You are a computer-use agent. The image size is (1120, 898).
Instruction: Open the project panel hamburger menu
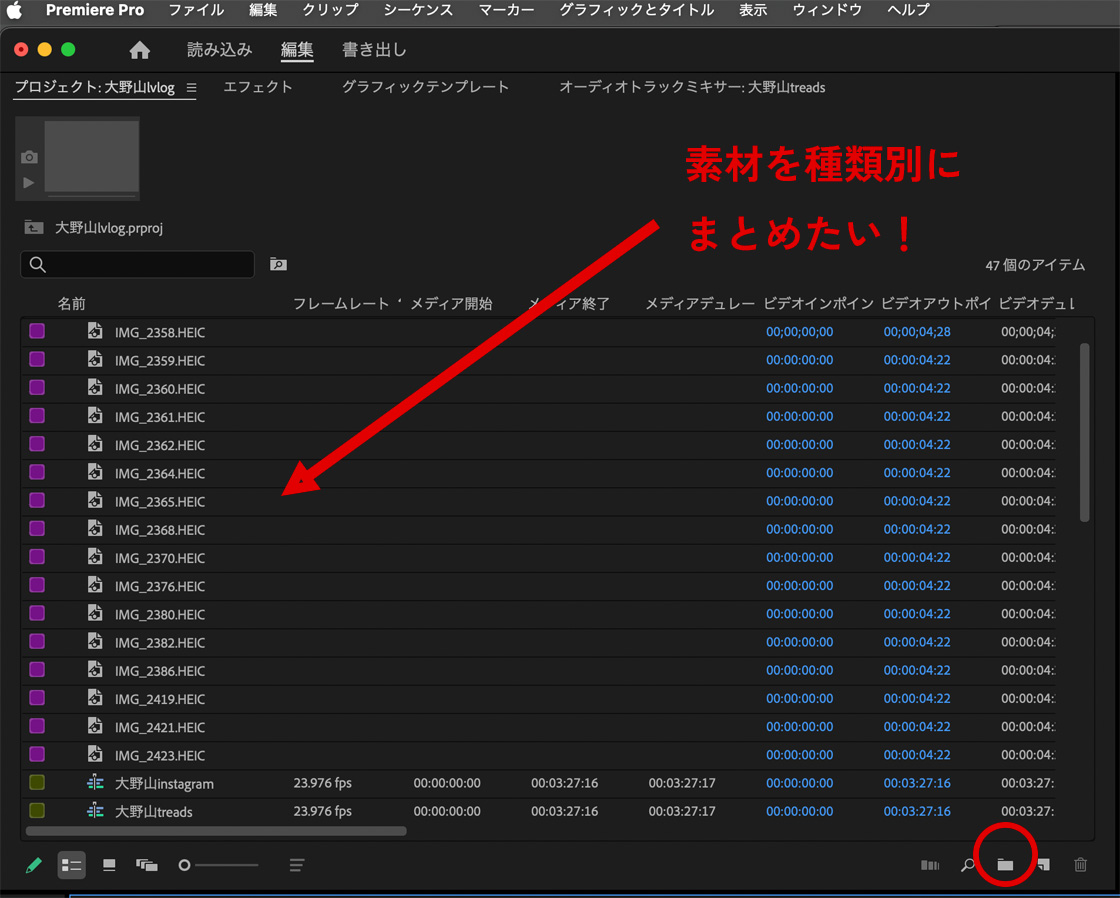tap(191, 88)
